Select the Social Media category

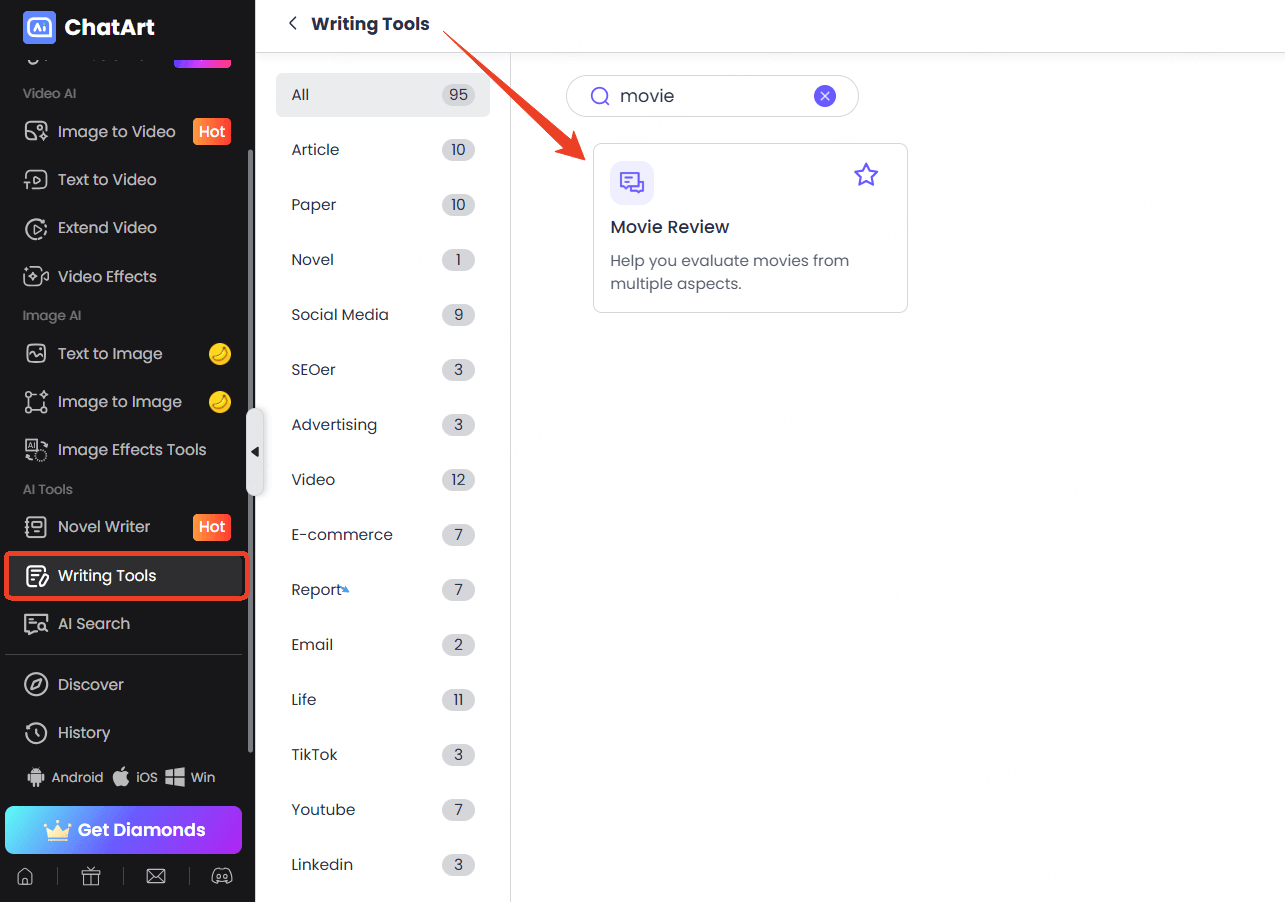point(340,315)
